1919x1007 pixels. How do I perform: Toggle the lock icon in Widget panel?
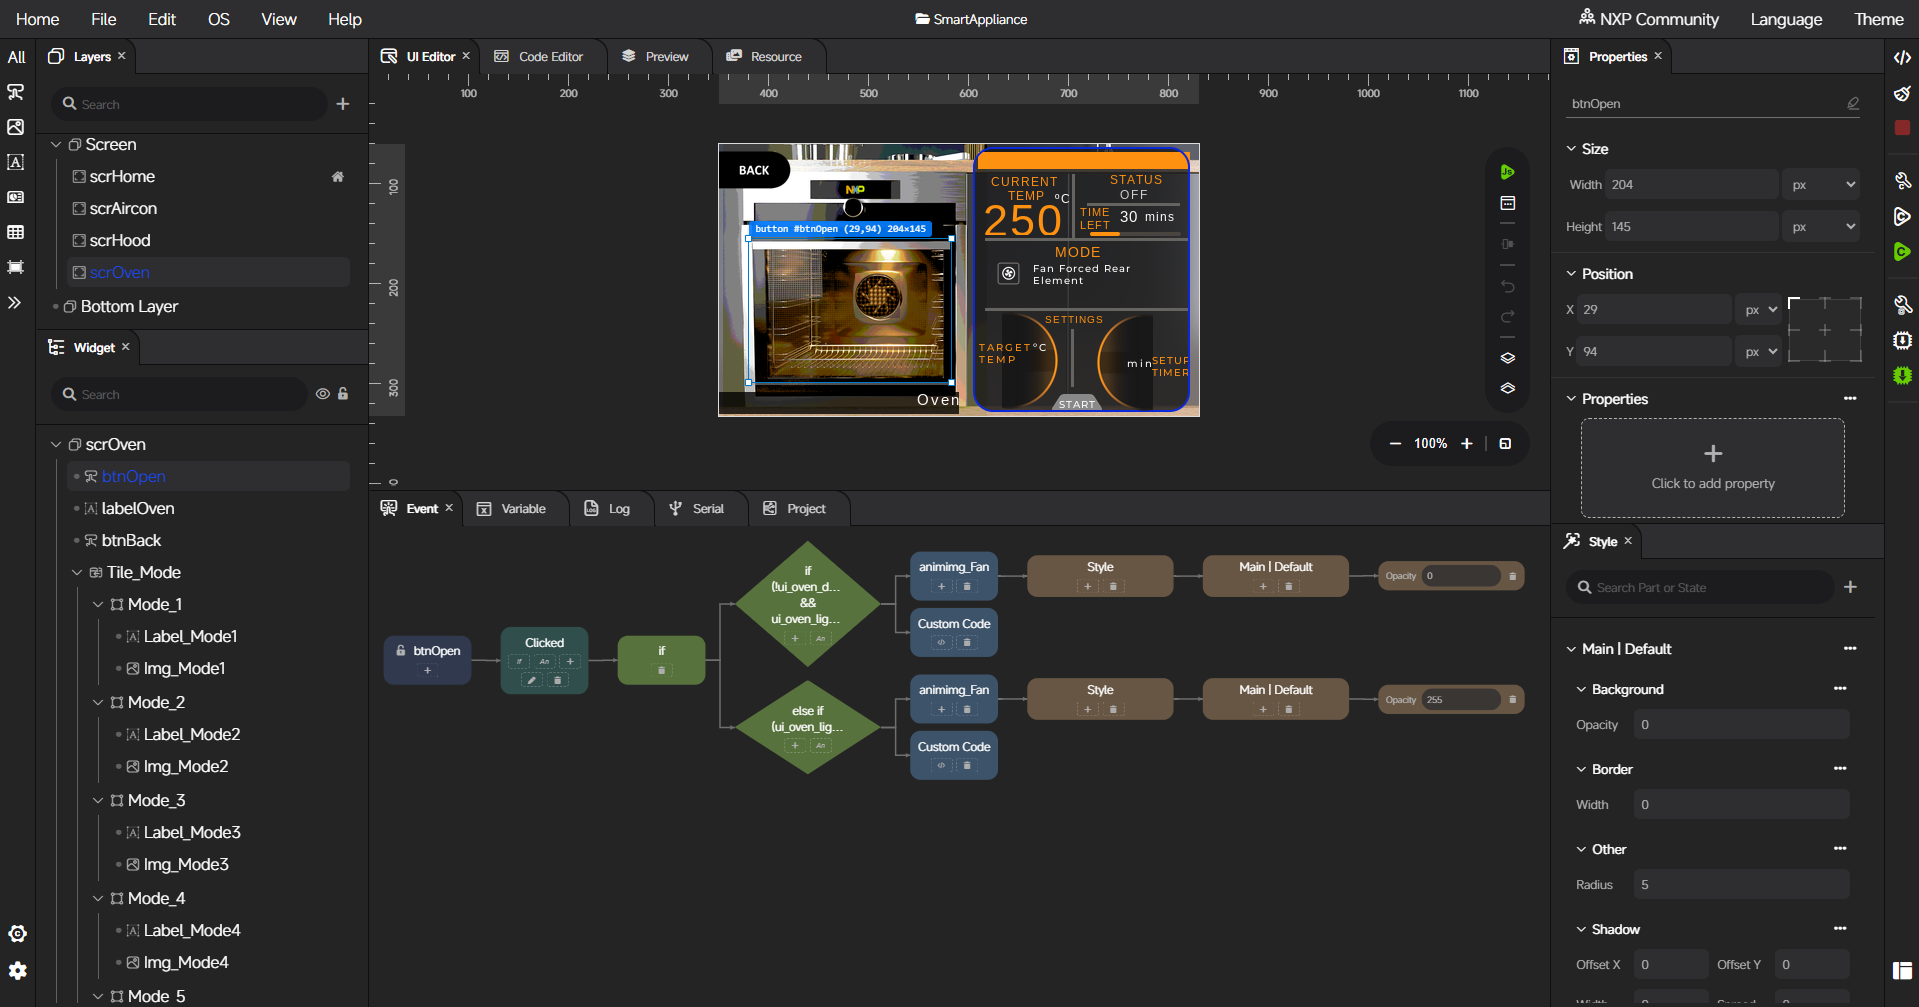(343, 394)
